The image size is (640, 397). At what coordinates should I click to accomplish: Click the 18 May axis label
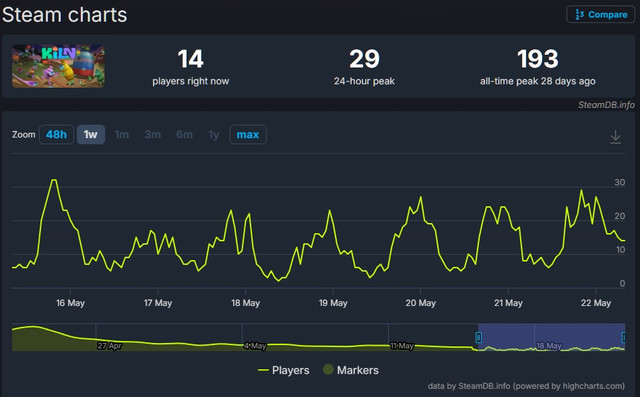(245, 303)
